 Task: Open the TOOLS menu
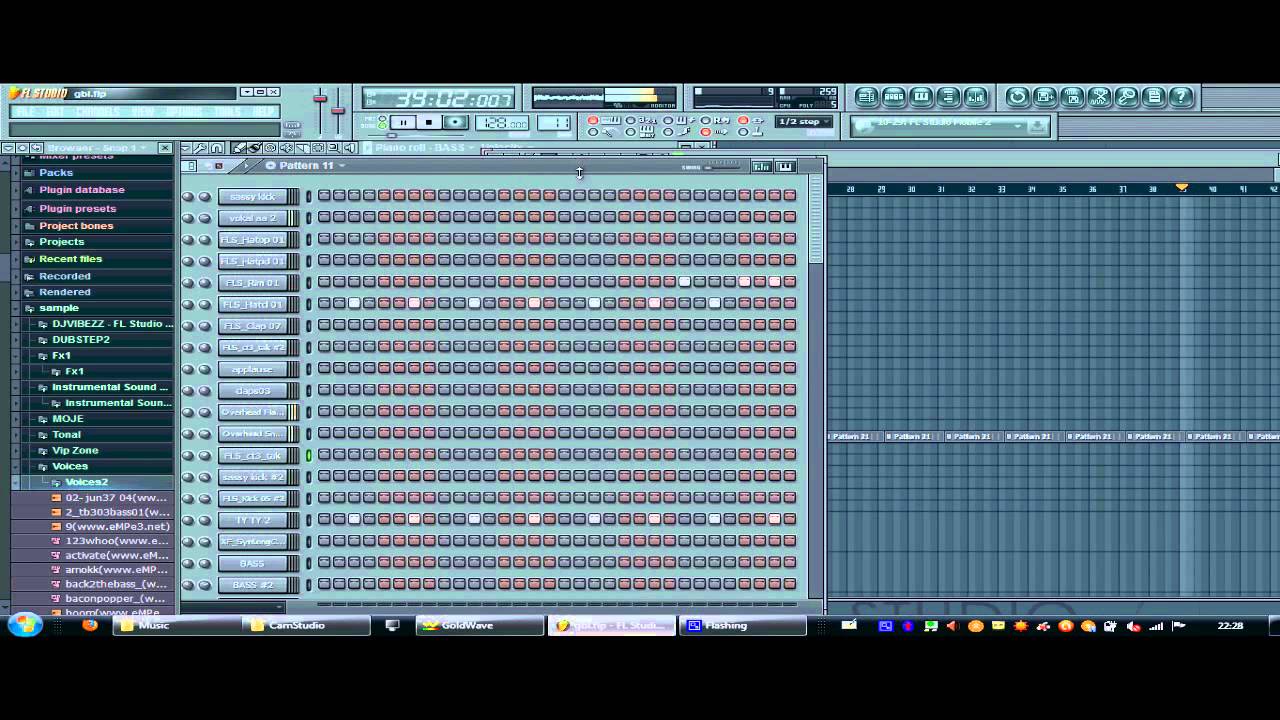(228, 112)
